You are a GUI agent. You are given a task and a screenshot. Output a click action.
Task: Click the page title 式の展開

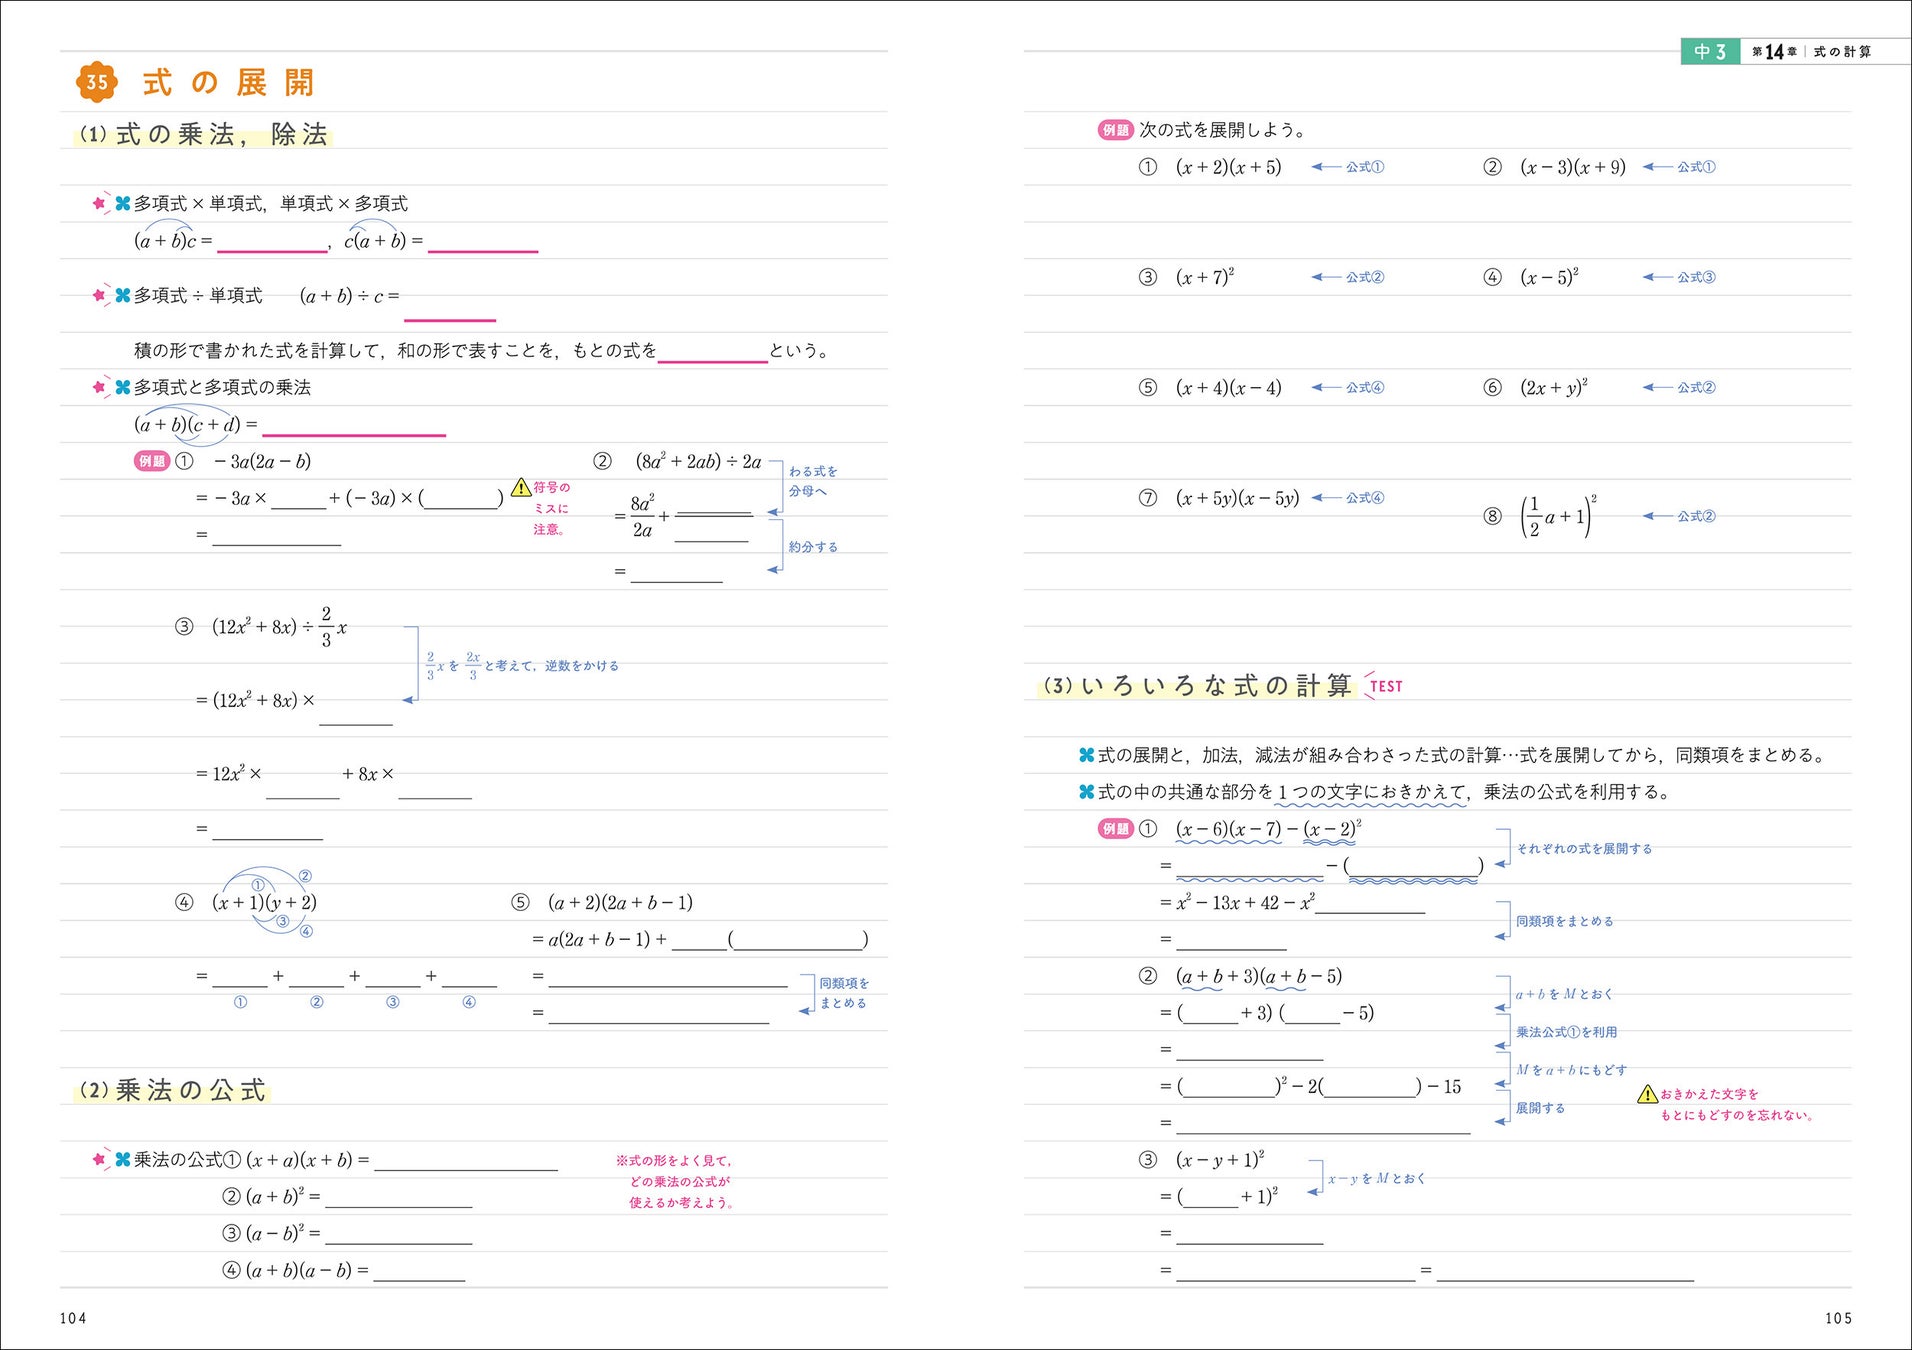pyautogui.click(x=229, y=82)
